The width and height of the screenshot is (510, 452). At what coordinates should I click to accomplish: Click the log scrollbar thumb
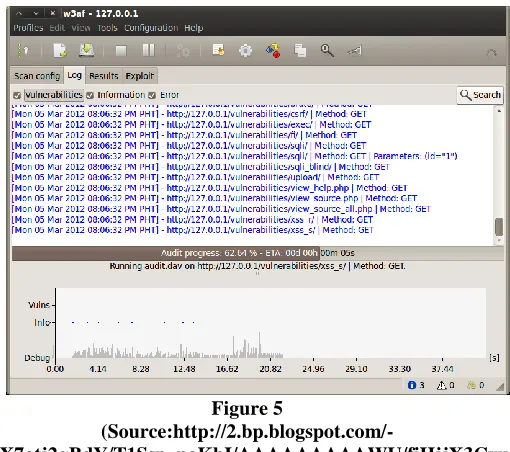click(x=499, y=227)
